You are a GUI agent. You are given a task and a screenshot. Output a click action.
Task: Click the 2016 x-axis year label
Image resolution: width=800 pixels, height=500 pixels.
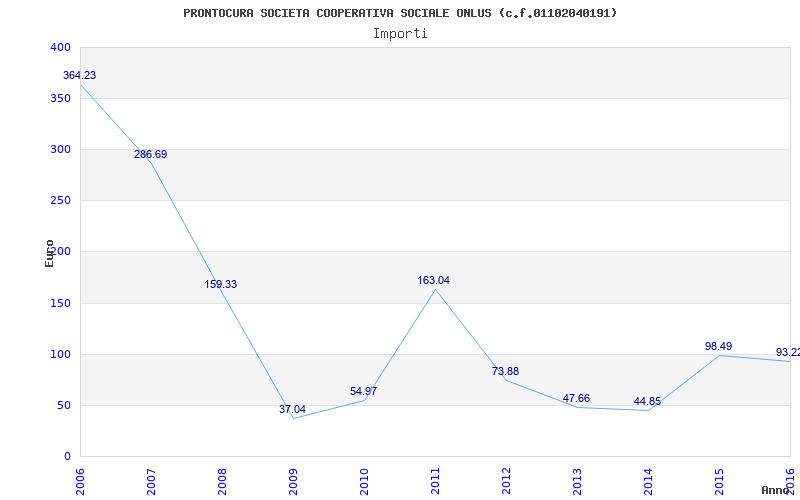click(x=789, y=482)
